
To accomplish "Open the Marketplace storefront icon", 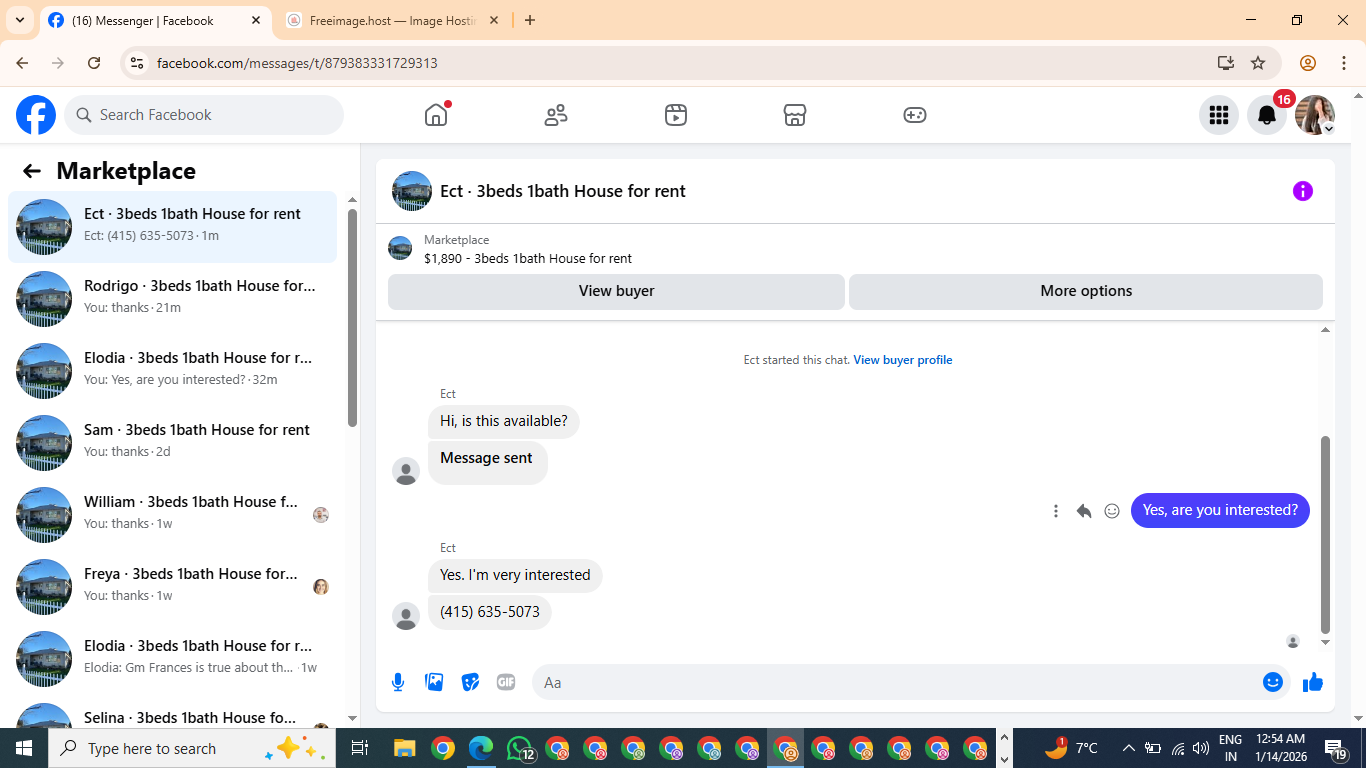I will click(795, 115).
